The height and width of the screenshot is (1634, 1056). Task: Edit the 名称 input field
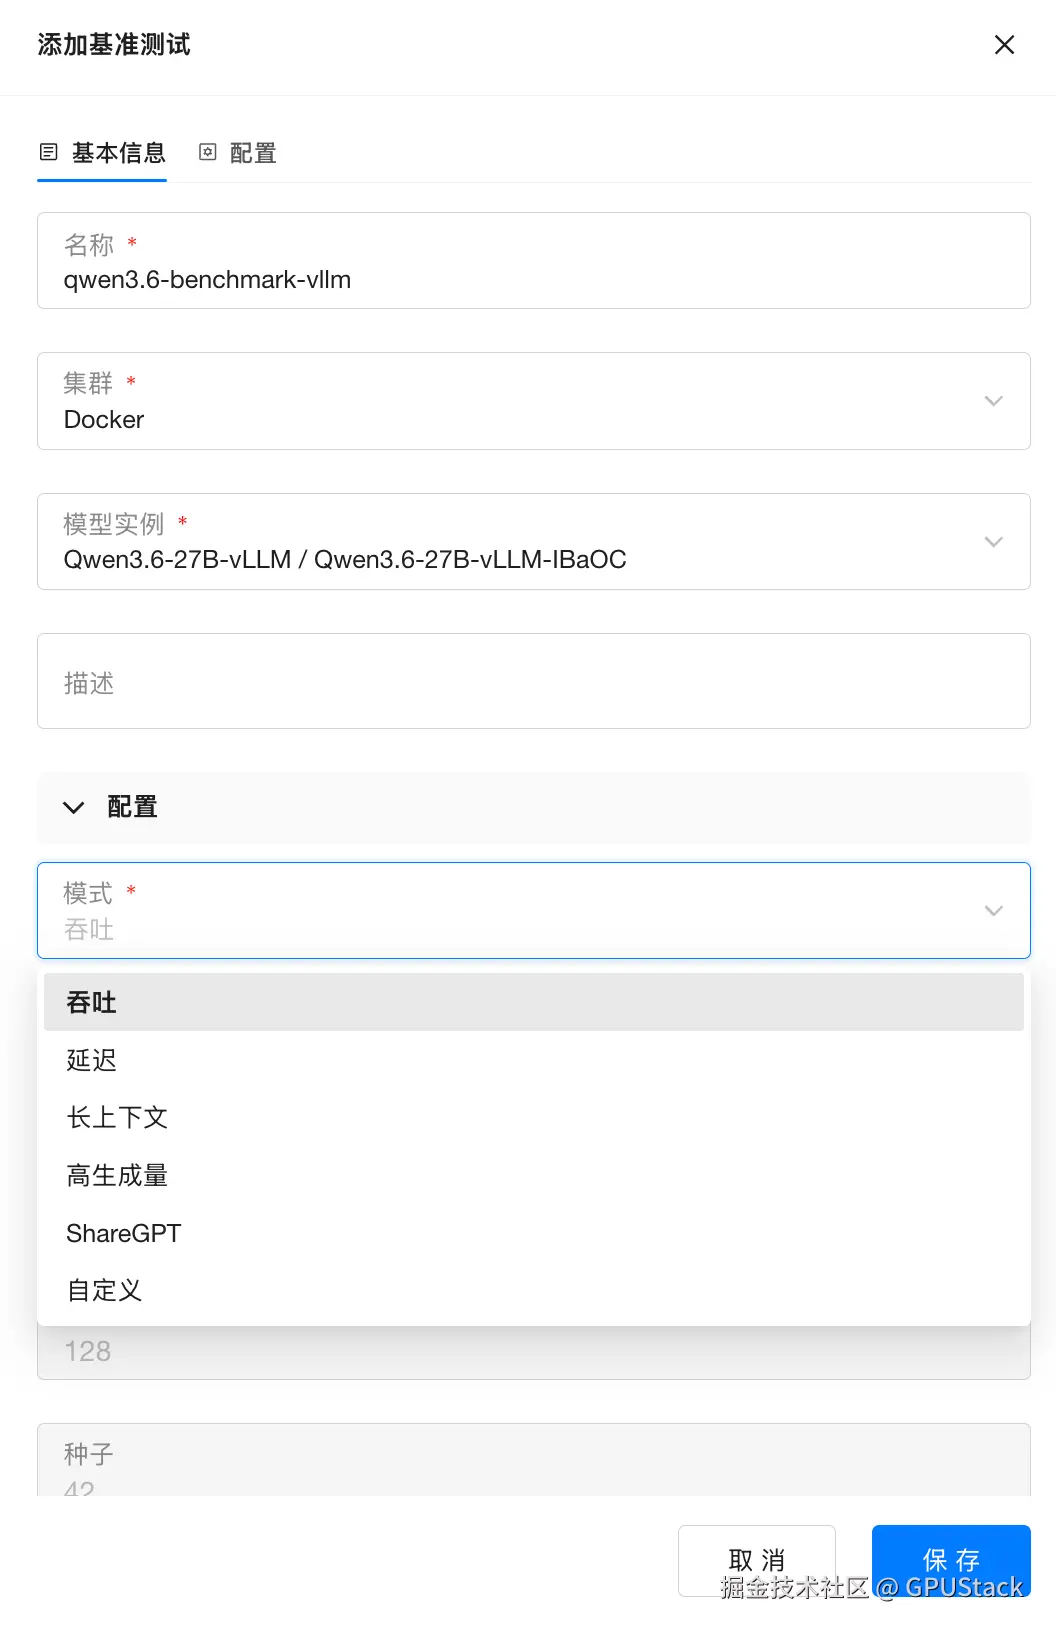click(533, 280)
